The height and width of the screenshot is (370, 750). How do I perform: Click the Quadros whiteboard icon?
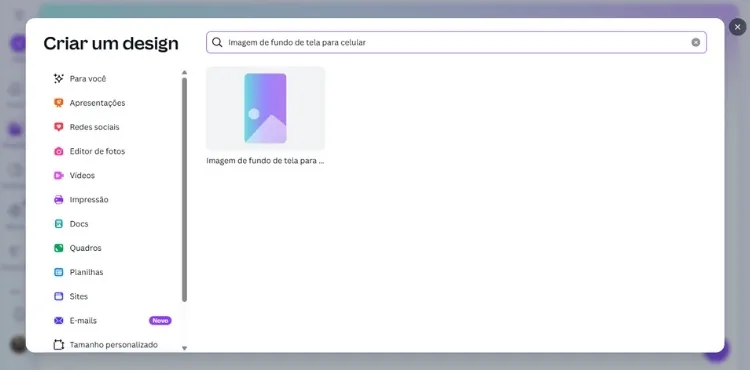(58, 248)
